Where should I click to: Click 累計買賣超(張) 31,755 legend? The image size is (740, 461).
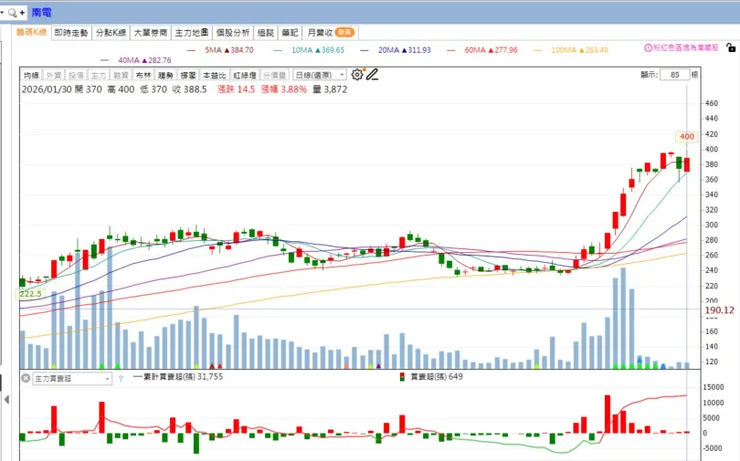(178, 377)
